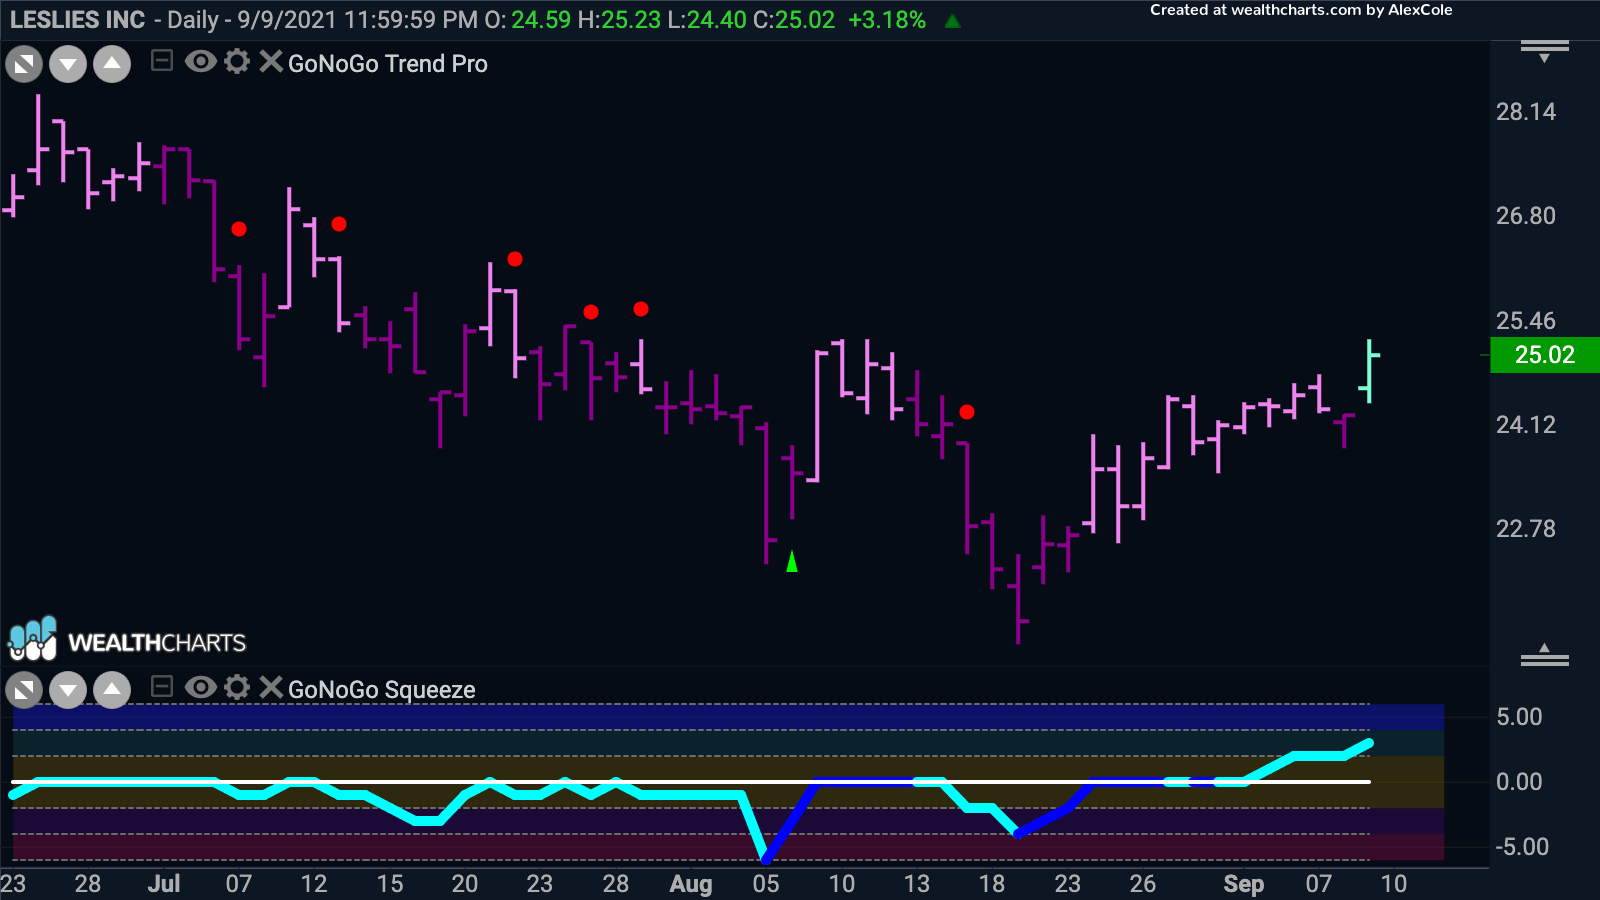This screenshot has width=1600, height=900.
Task: Move GoNoGo Trend Pro pane down
Action: pyautogui.click(x=68, y=65)
